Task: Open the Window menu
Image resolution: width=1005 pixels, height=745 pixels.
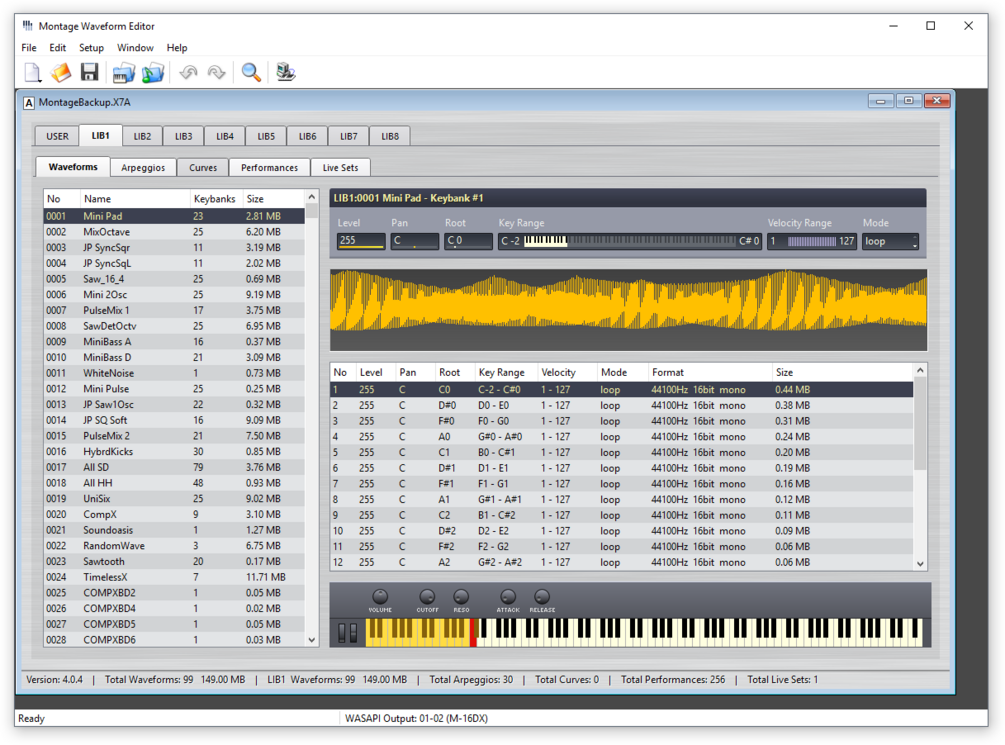Action: (x=135, y=47)
